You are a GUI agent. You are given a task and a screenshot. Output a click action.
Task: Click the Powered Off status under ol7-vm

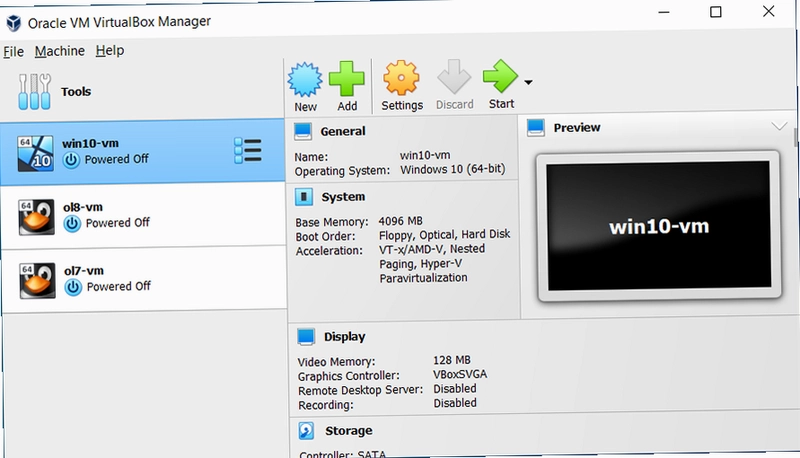click(119, 287)
